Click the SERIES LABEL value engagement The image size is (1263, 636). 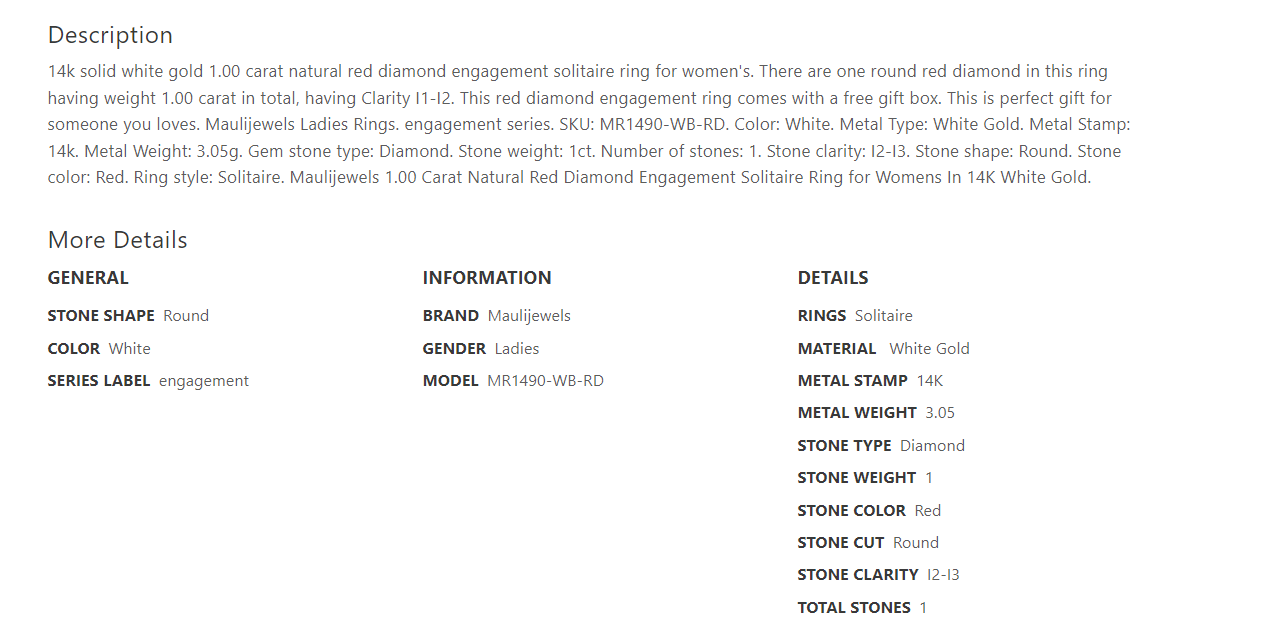click(204, 381)
